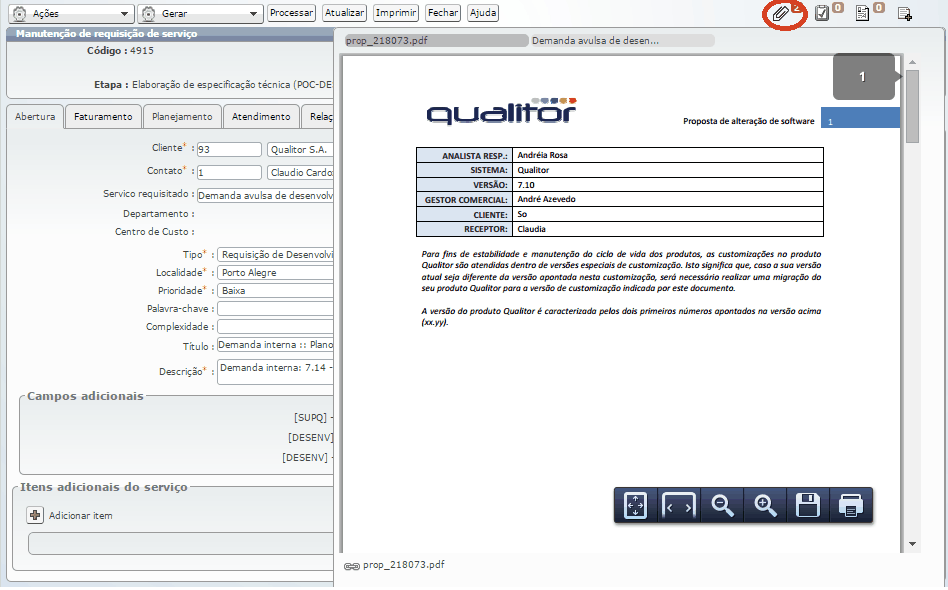Open the prop_218073.pdf attachment link
Image resolution: width=948 pixels, height=590 pixels.
pyautogui.click(x=403, y=565)
